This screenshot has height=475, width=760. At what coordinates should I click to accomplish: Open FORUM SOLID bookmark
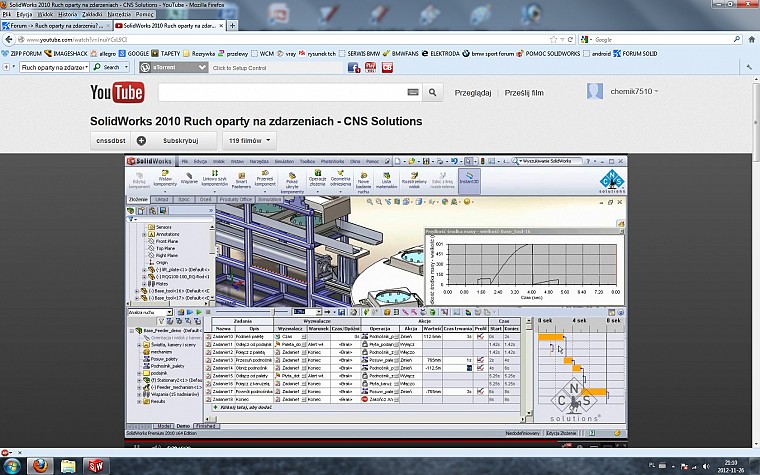click(x=635, y=53)
